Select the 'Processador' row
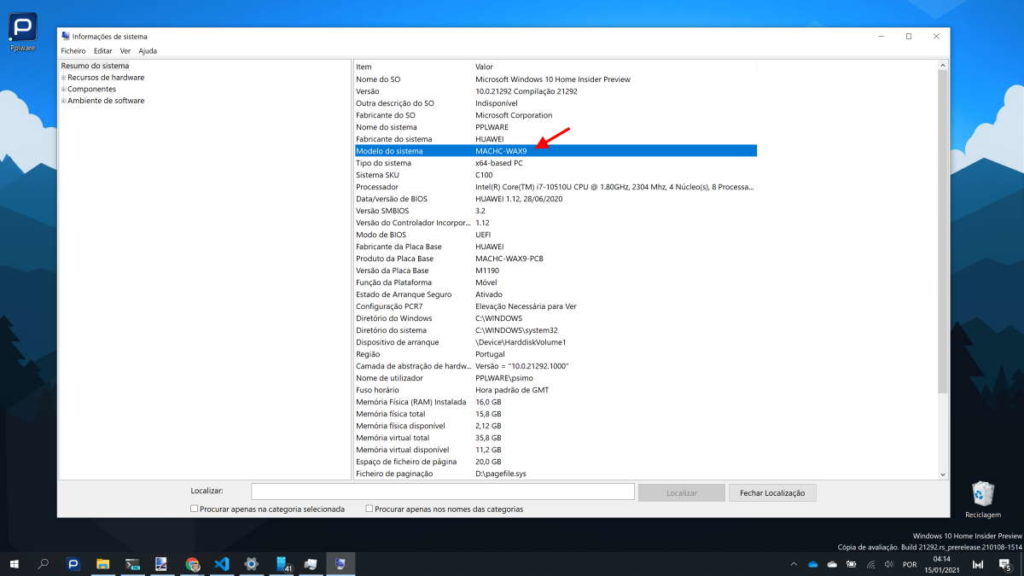The height and width of the screenshot is (576, 1024). pos(556,187)
